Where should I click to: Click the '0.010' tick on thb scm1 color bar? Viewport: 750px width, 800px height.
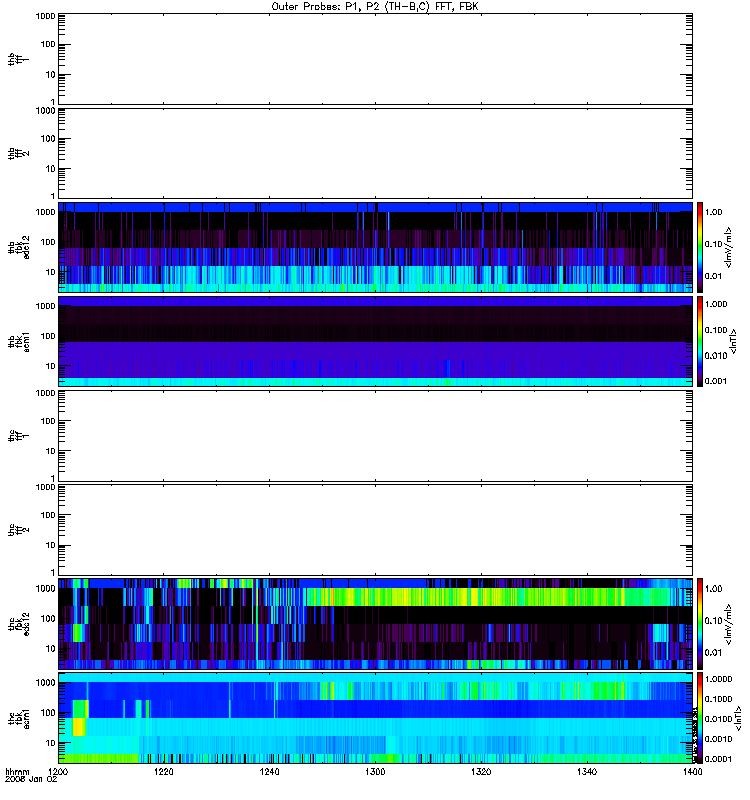[x=716, y=356]
